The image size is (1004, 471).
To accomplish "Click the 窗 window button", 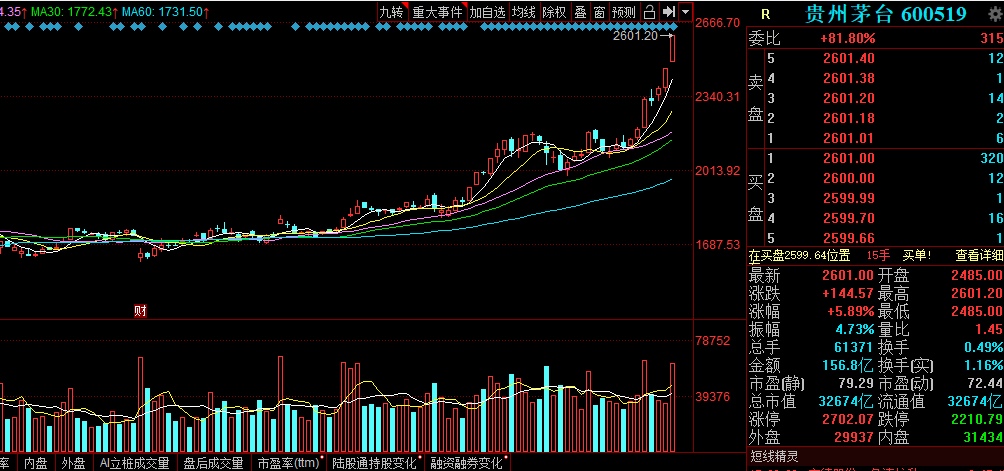I will click(599, 12).
